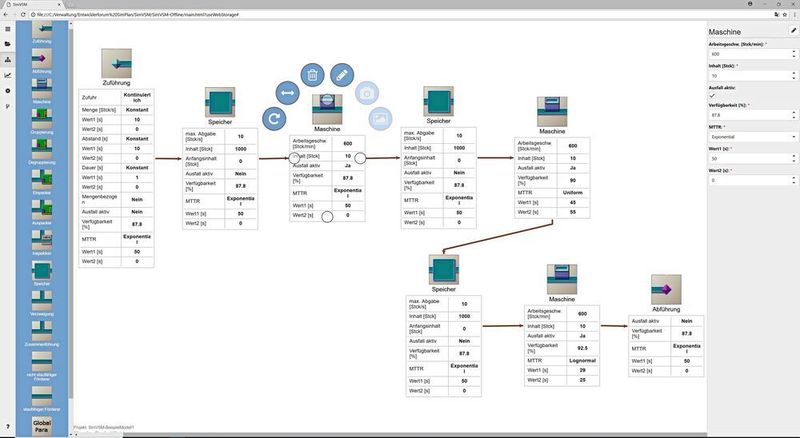Image resolution: width=800 pixels, height=438 pixels.
Task: Click the horizontal flip arrows icon
Action: coord(287,93)
